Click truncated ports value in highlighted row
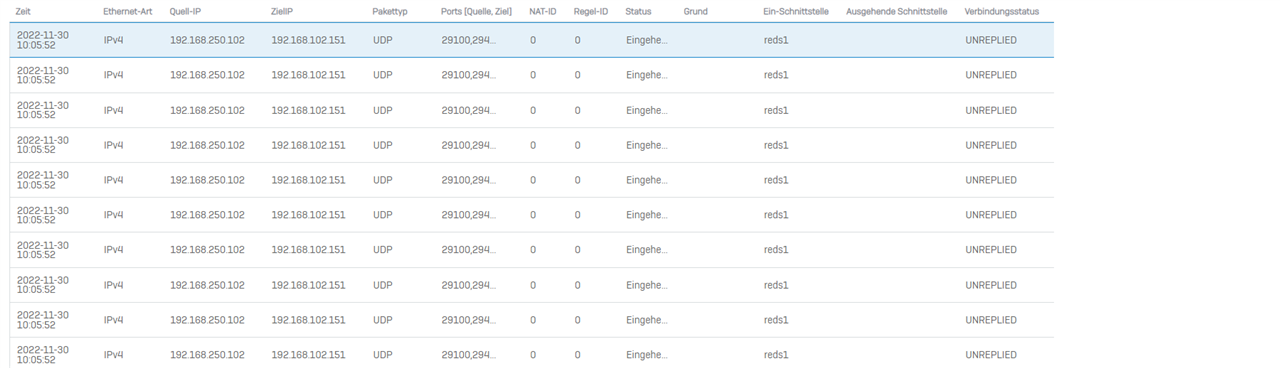Image resolution: width=1280 pixels, height=368 pixels. click(468, 40)
